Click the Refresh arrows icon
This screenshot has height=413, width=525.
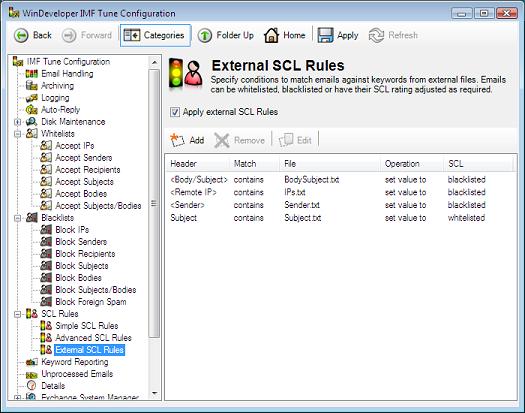click(376, 35)
